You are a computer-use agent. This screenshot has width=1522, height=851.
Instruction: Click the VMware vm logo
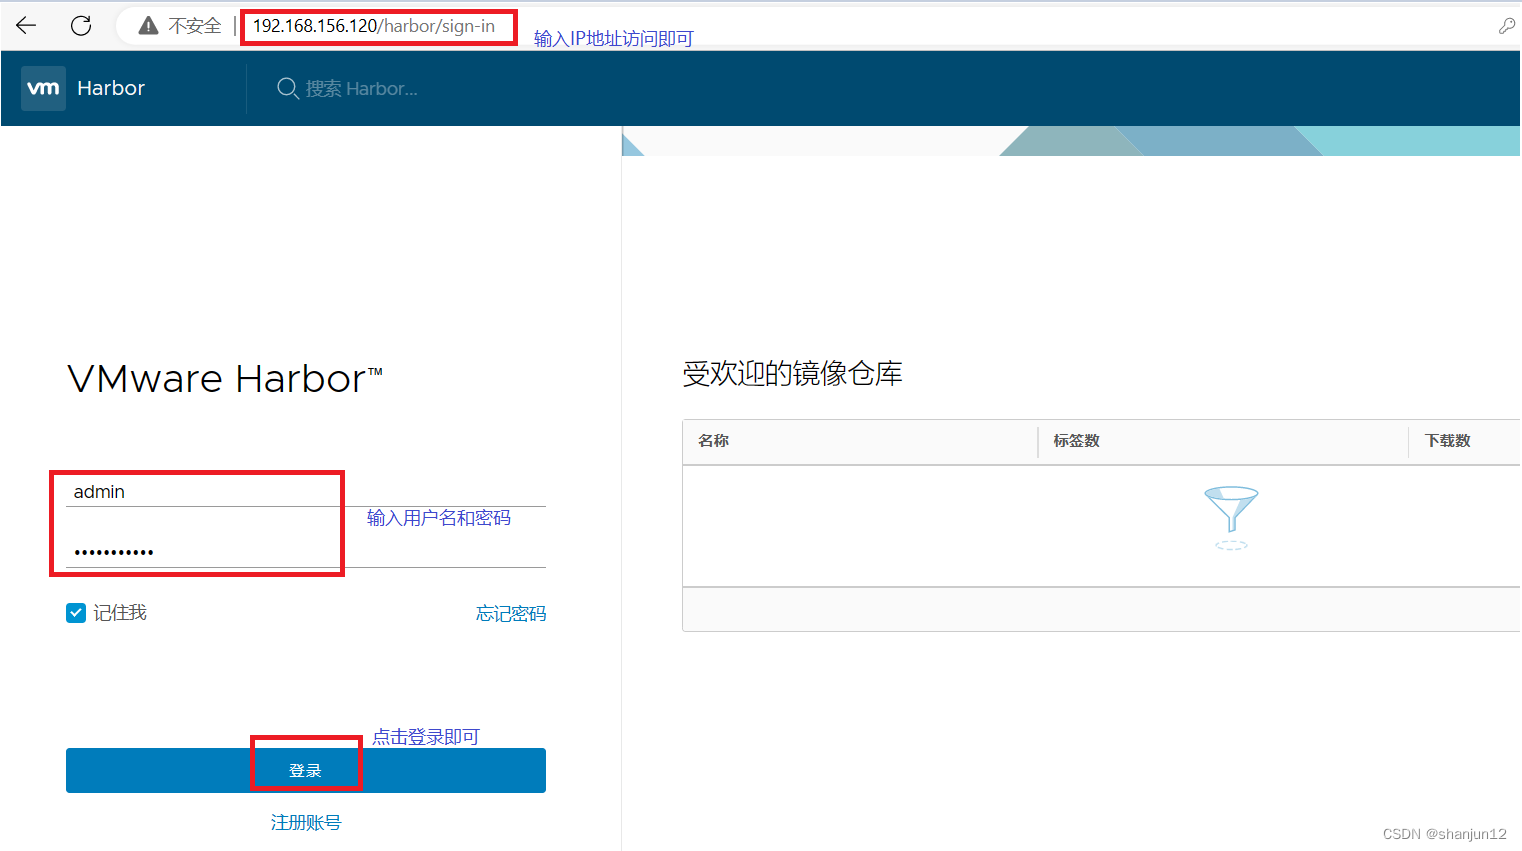tap(43, 88)
